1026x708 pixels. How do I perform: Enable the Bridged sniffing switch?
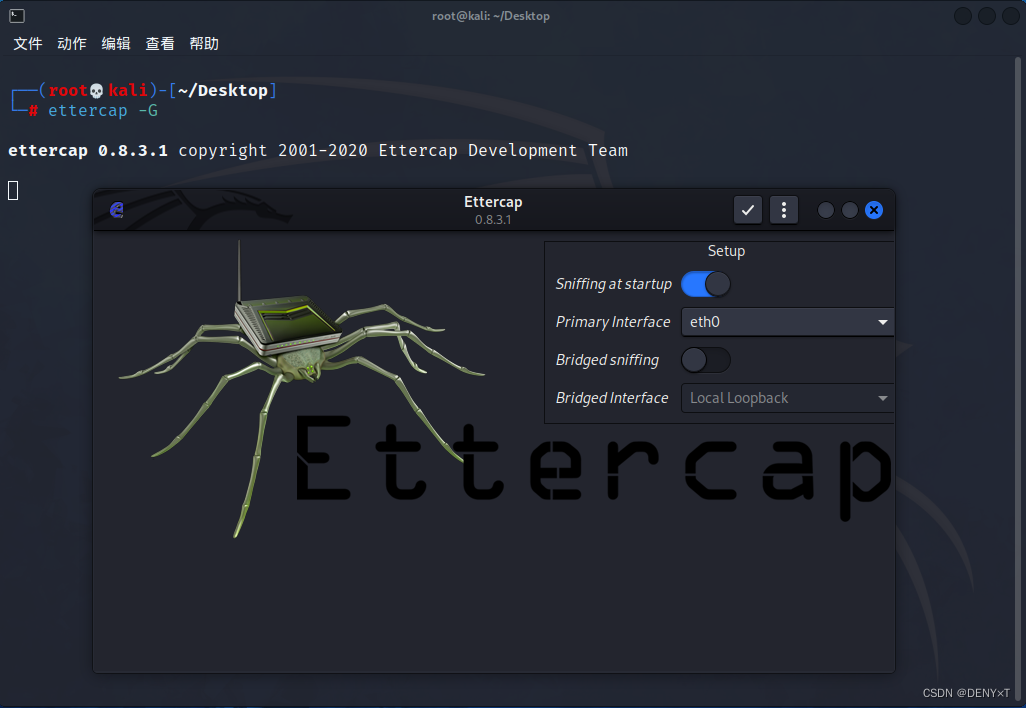pos(705,360)
